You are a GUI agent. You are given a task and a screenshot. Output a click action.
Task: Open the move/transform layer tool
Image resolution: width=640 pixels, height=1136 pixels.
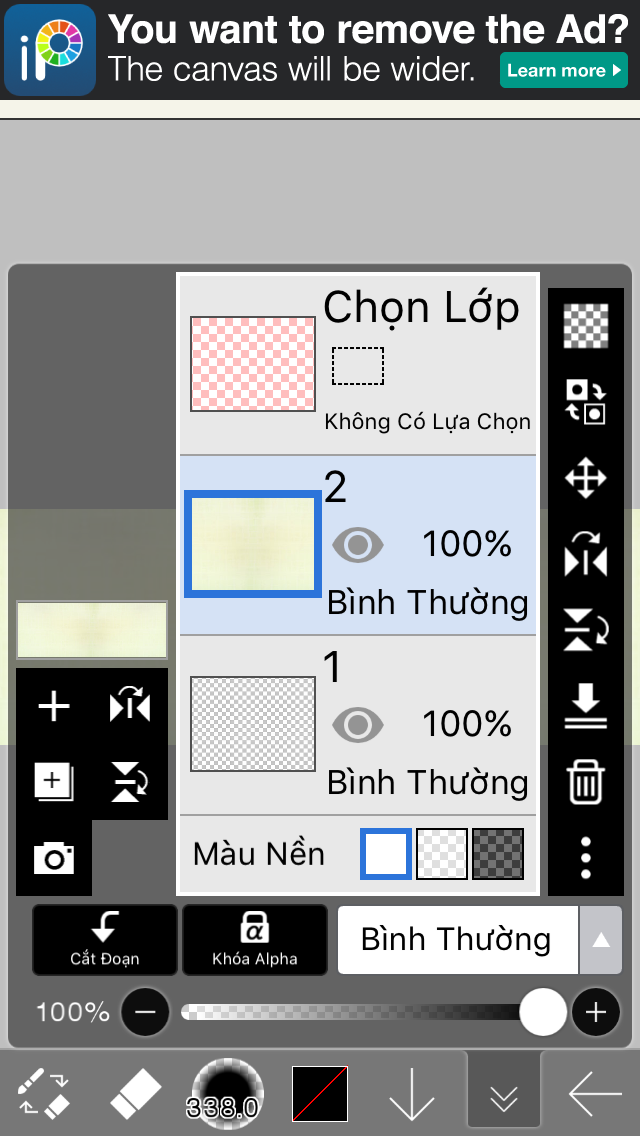586,479
